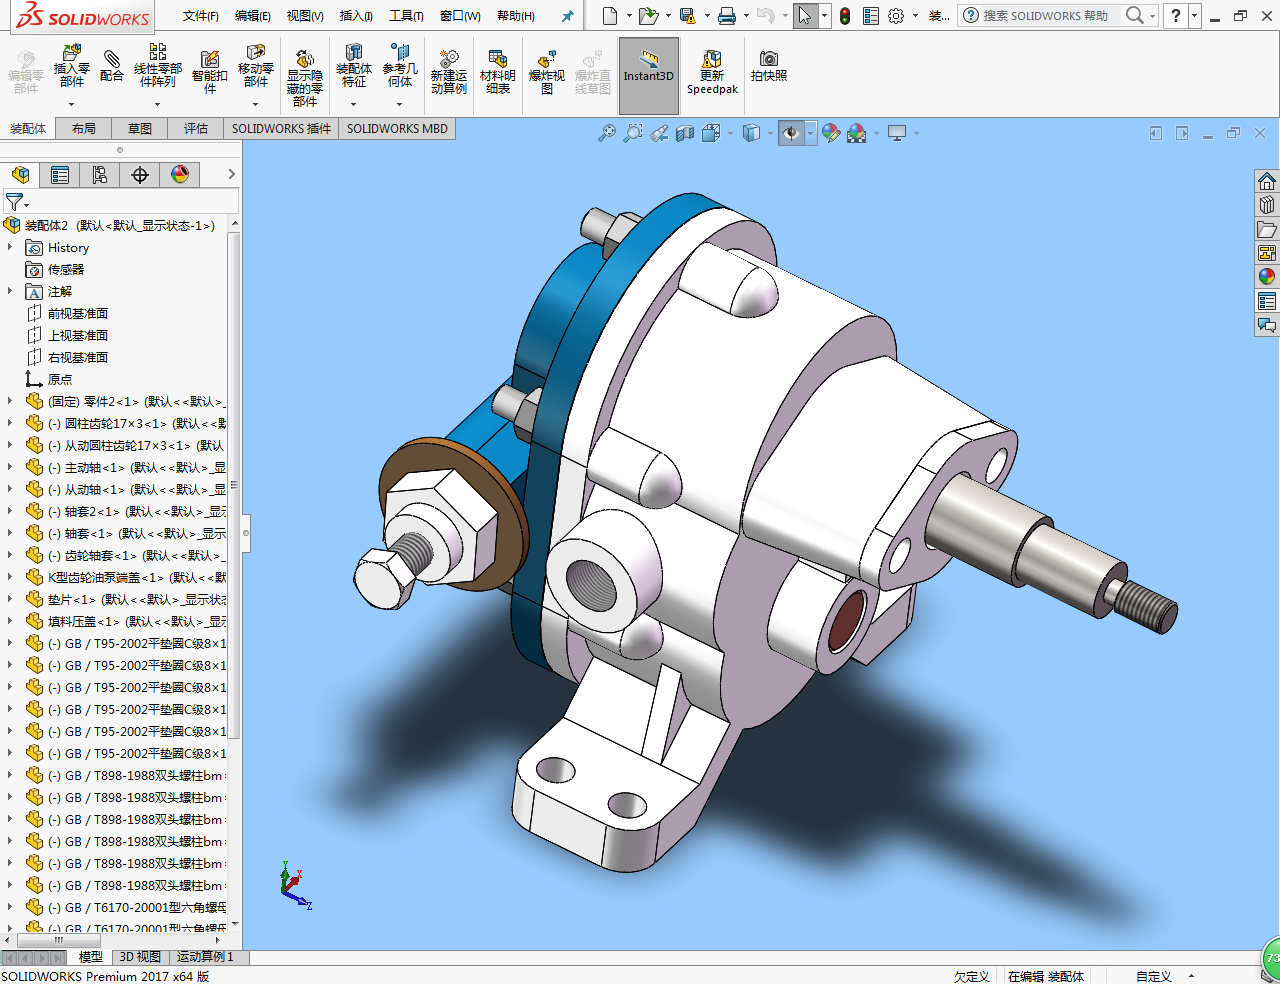Image resolution: width=1280 pixels, height=984 pixels.
Task: Open the Appearances color ball pane
Action: pos(1267,276)
